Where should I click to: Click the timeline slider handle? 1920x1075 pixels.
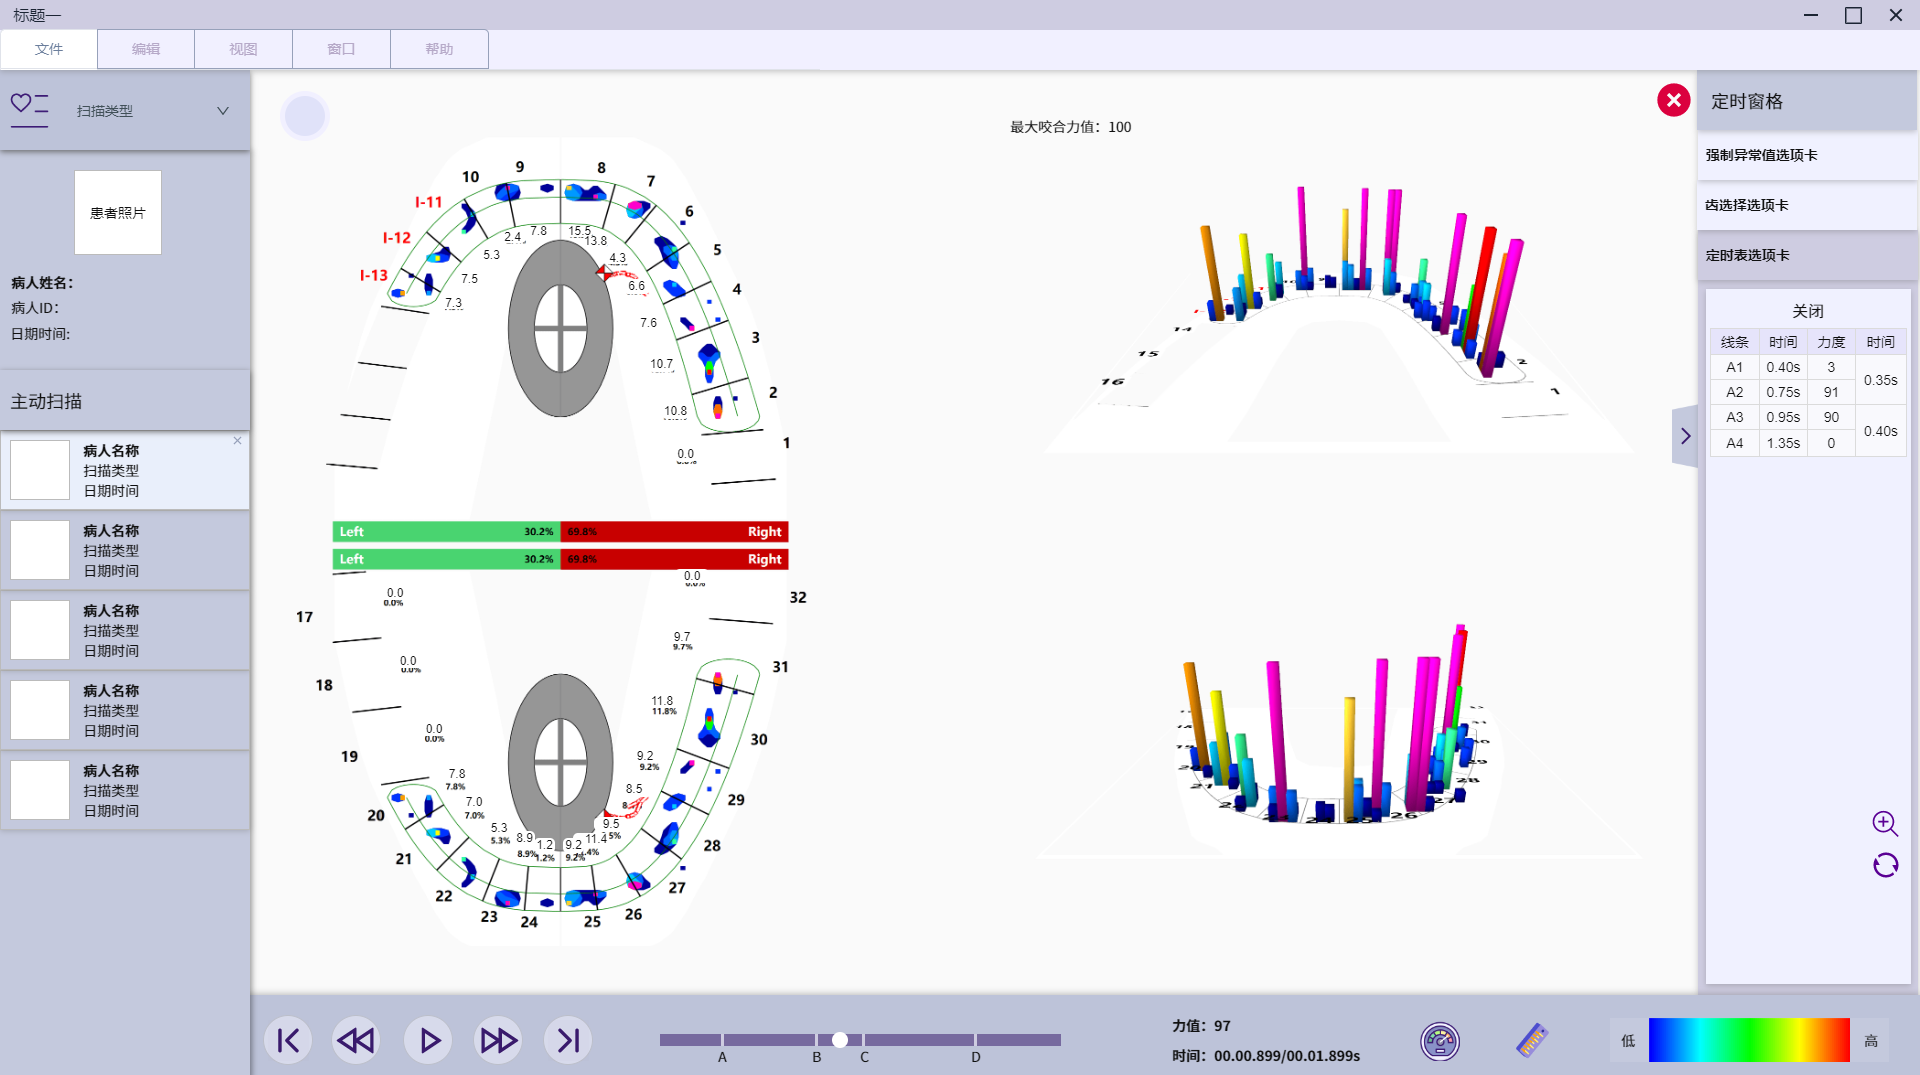point(840,1040)
